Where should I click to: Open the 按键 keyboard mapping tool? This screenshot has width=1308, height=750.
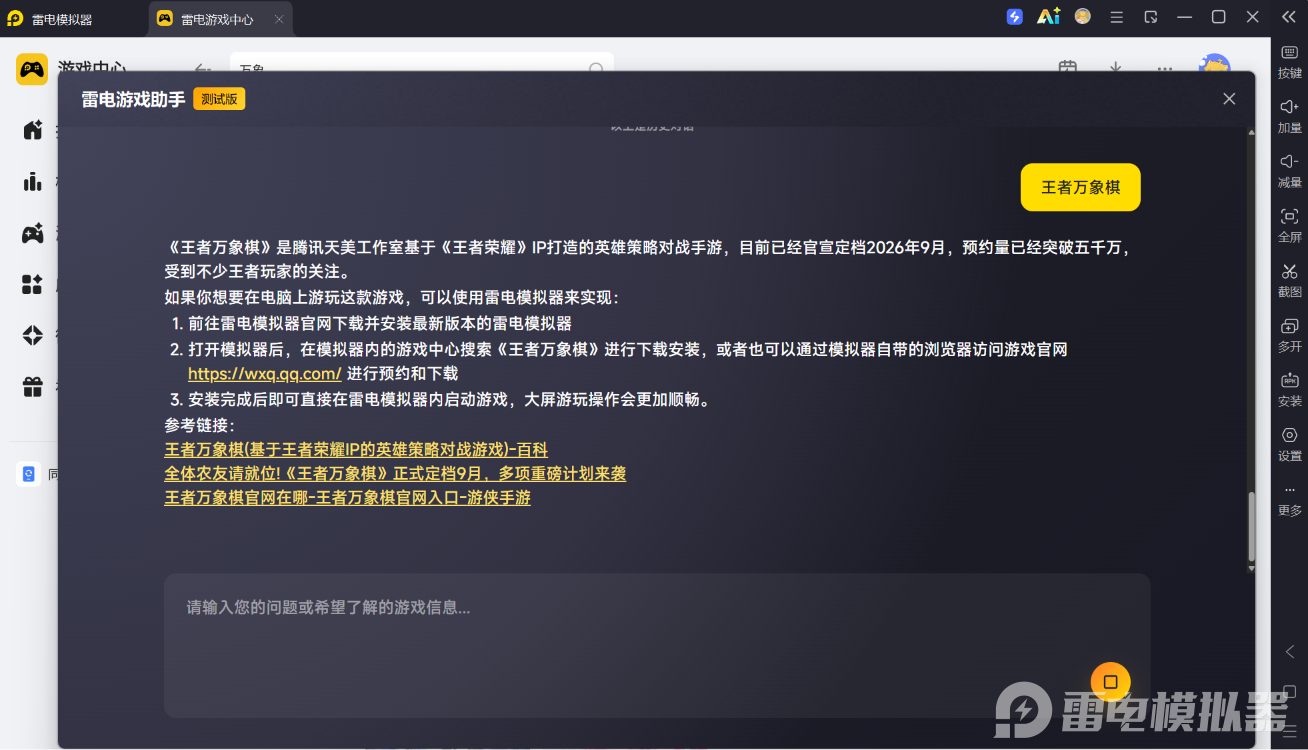1290,61
